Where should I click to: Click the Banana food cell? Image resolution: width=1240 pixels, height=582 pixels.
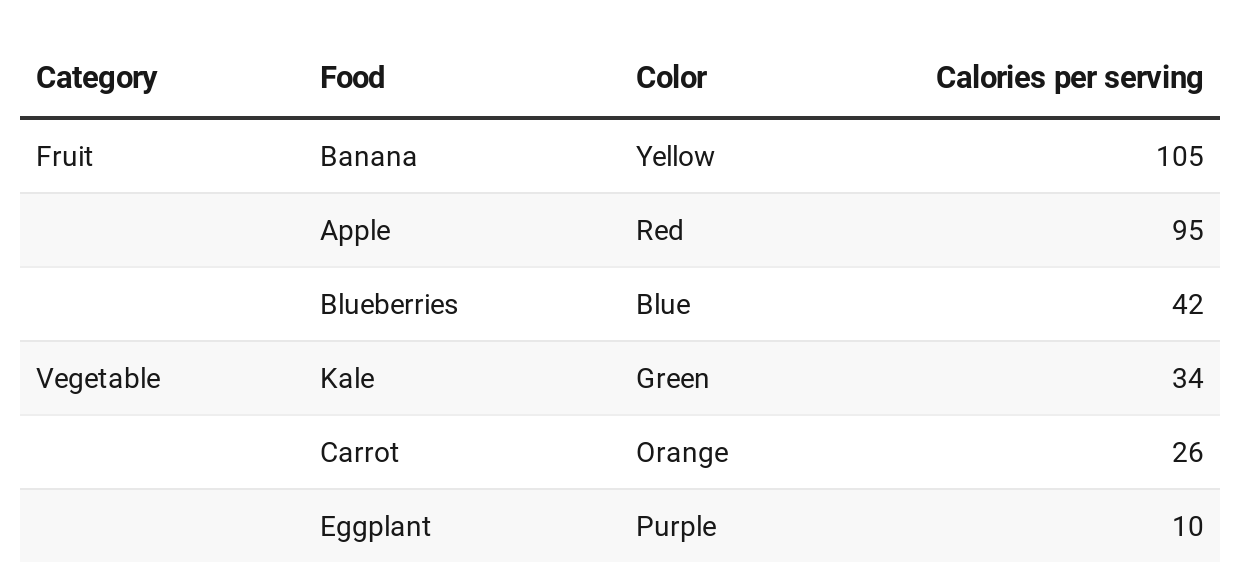coord(368,157)
